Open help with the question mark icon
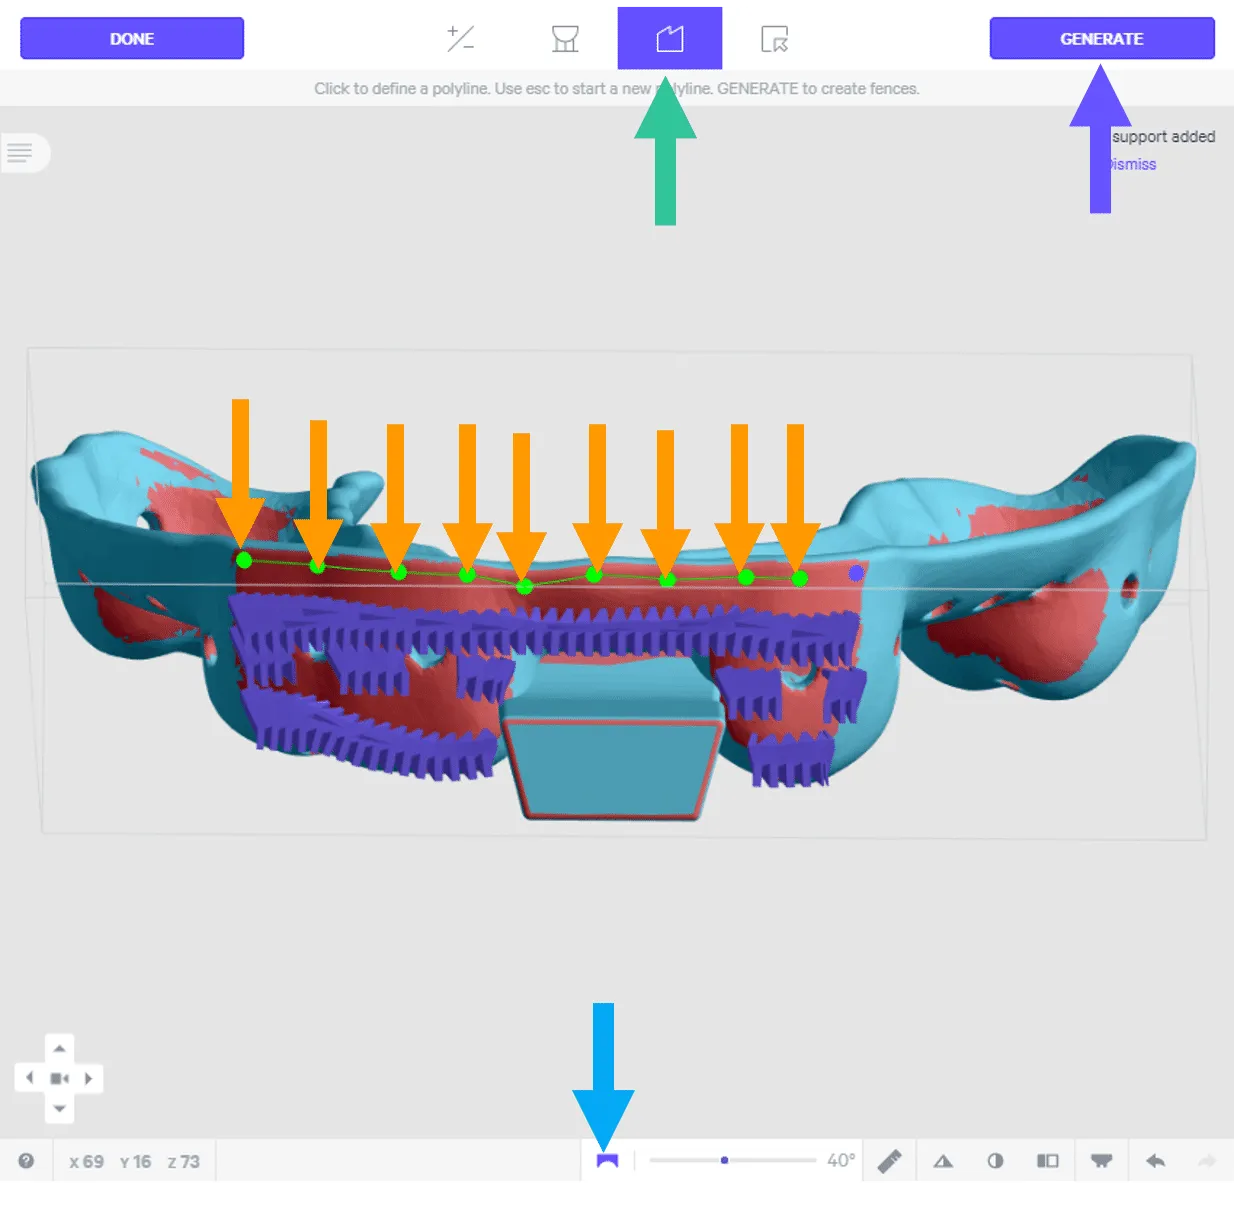Viewport: 1234px width, 1217px height. click(x=26, y=1161)
